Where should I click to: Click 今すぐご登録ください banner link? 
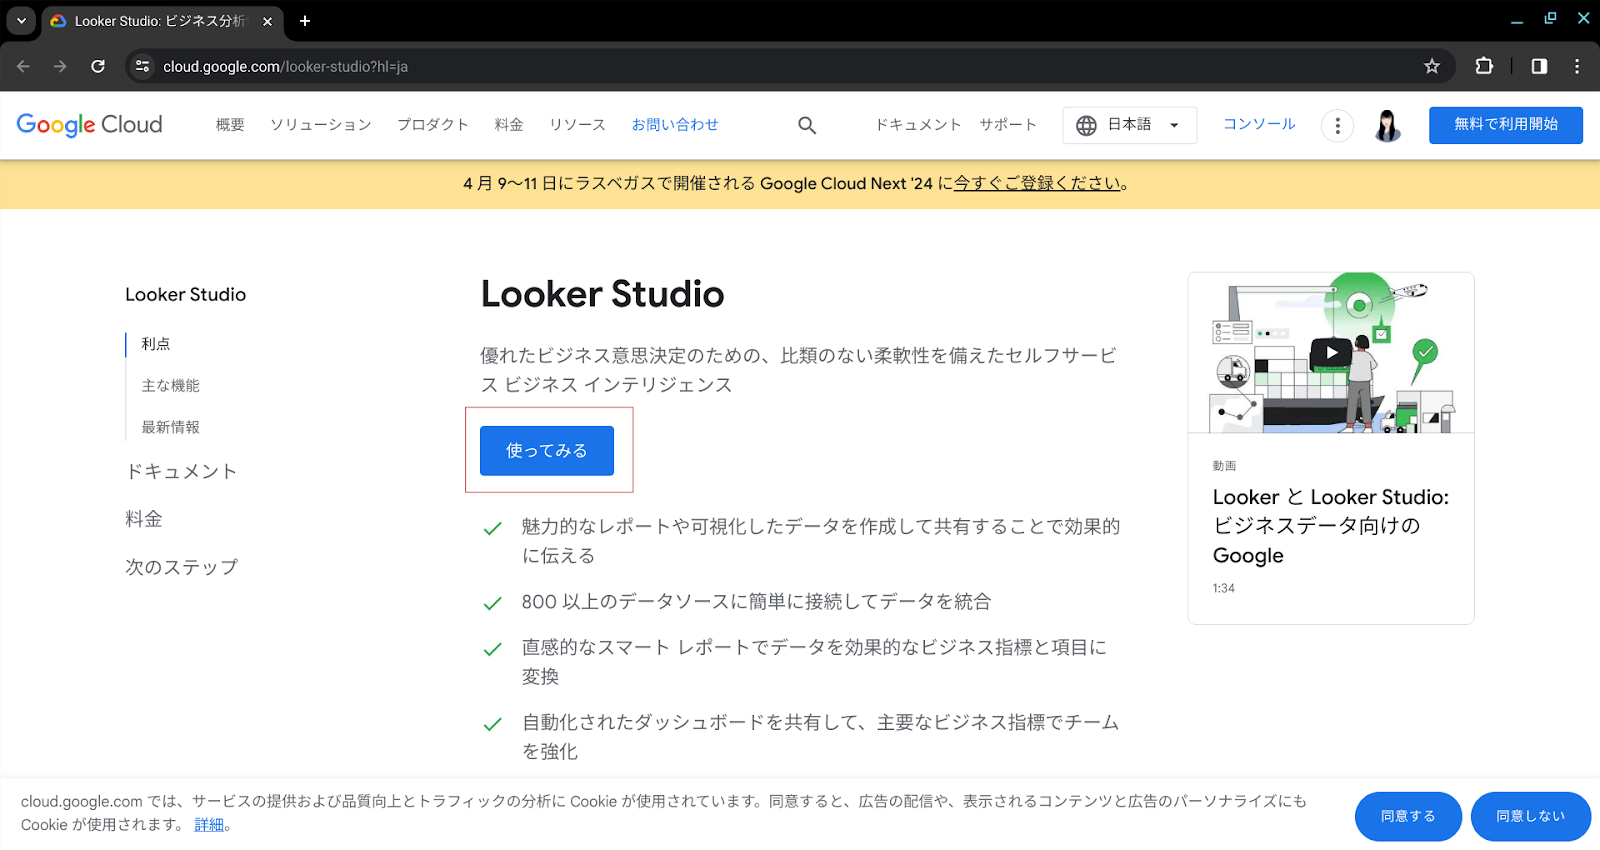1037,183
